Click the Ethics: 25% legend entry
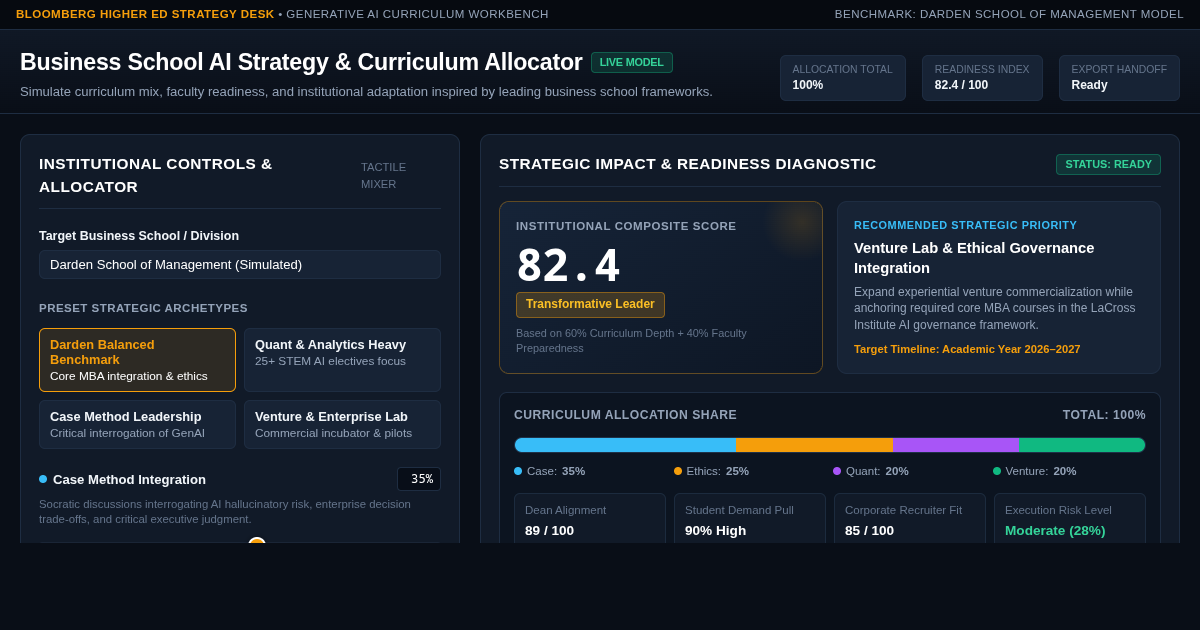Screen dimensions: 1200x630 (x=711, y=471)
